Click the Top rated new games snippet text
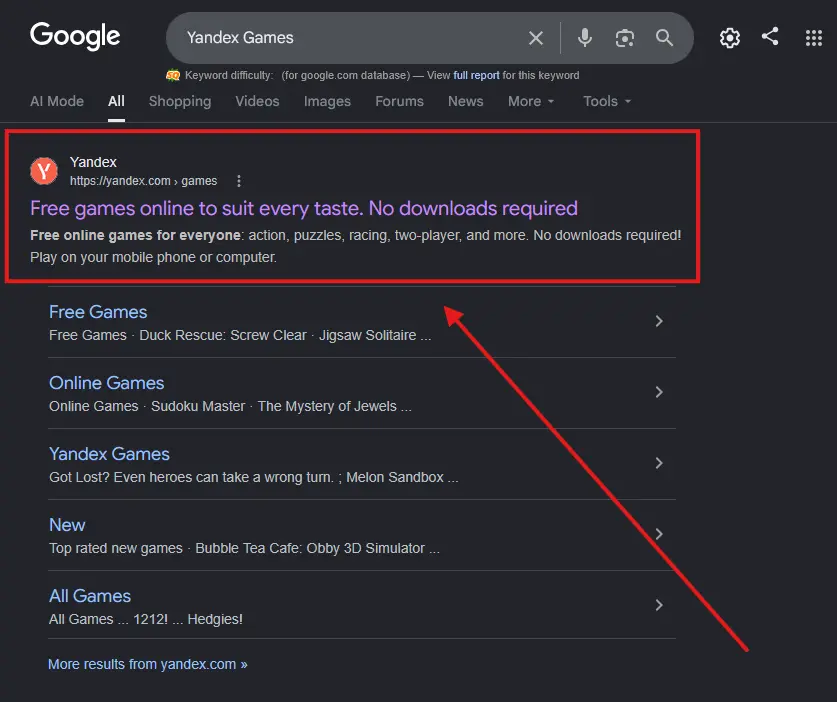 point(116,548)
